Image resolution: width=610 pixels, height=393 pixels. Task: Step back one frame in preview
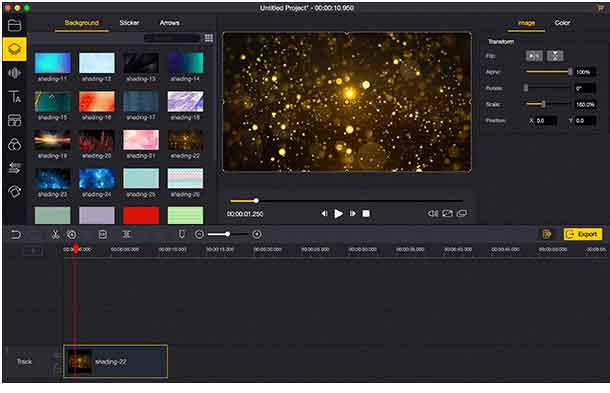coord(324,214)
